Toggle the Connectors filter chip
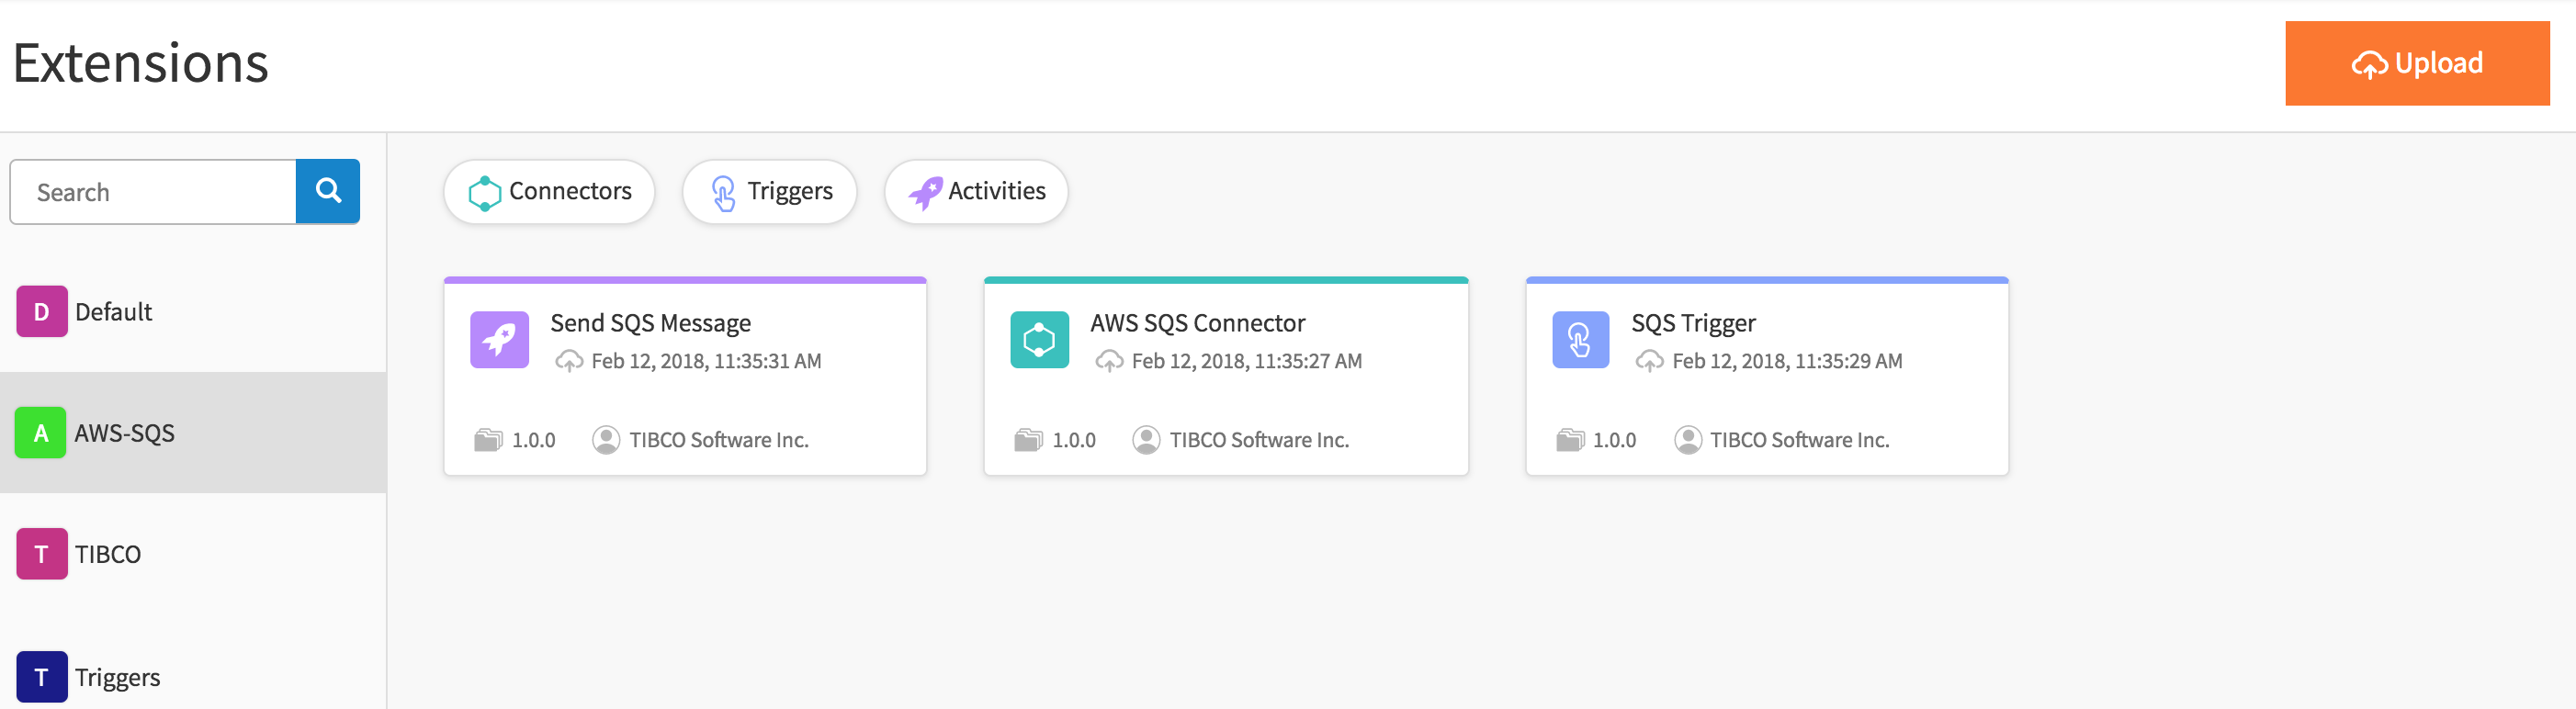This screenshot has width=2576, height=709. point(549,191)
